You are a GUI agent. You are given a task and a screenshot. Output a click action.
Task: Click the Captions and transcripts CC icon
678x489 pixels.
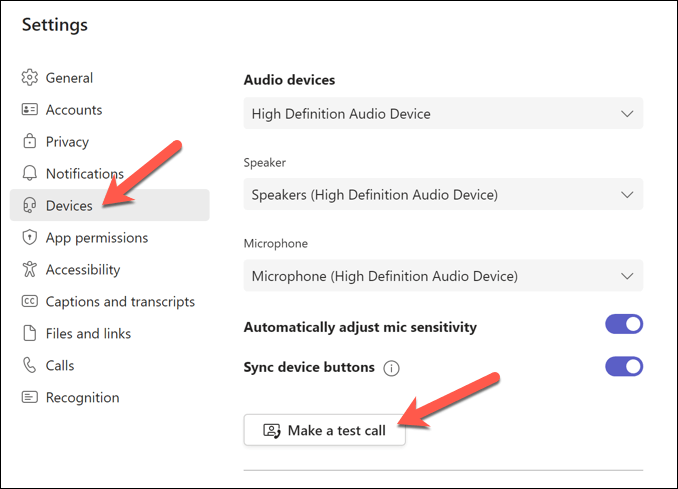[29, 302]
